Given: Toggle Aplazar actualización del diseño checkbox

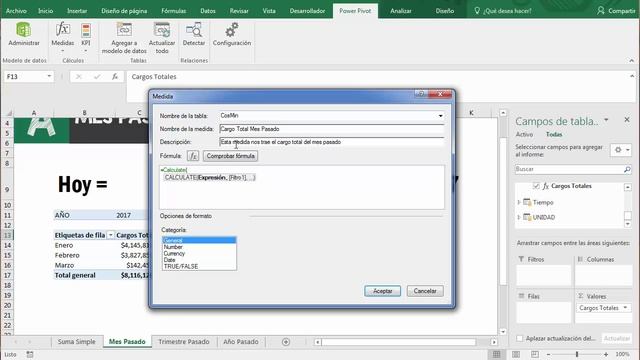Looking at the screenshot, I should click(520, 338).
